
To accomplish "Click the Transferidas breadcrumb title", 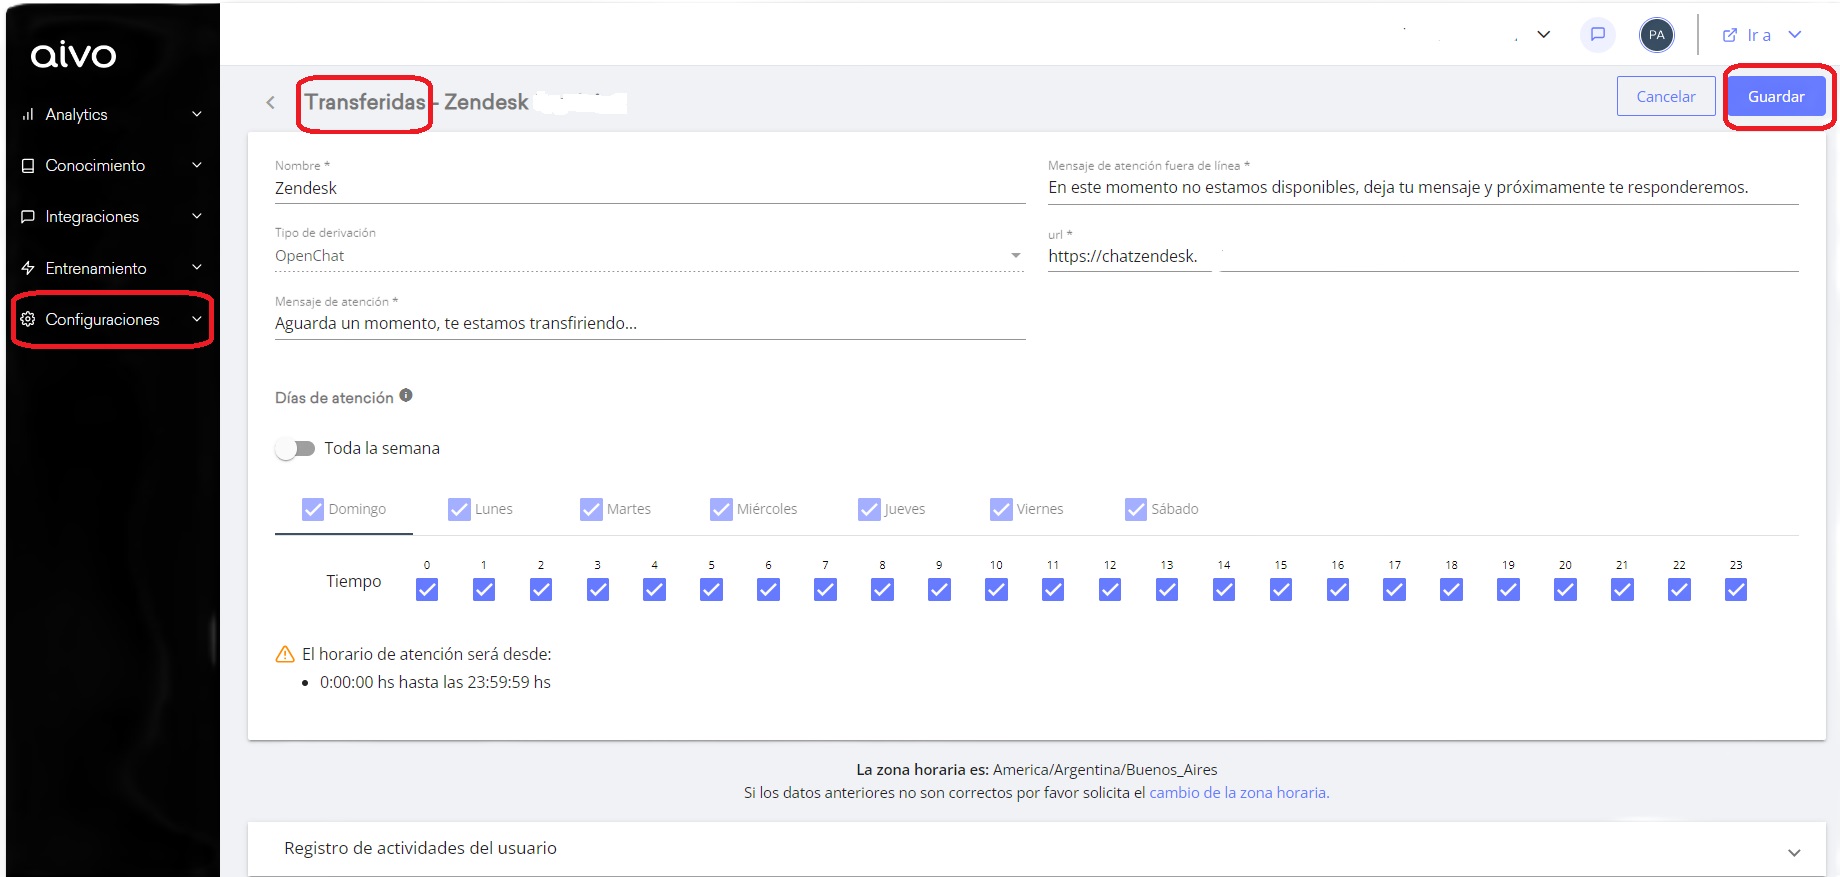I will click(x=365, y=102).
